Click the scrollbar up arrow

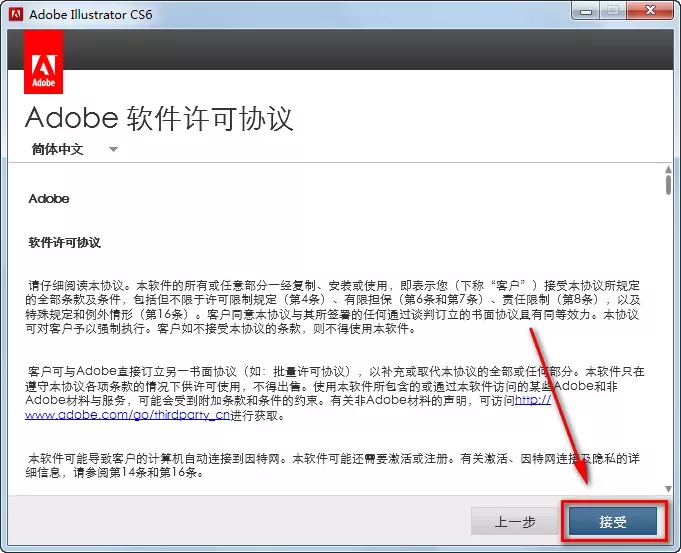click(x=667, y=170)
